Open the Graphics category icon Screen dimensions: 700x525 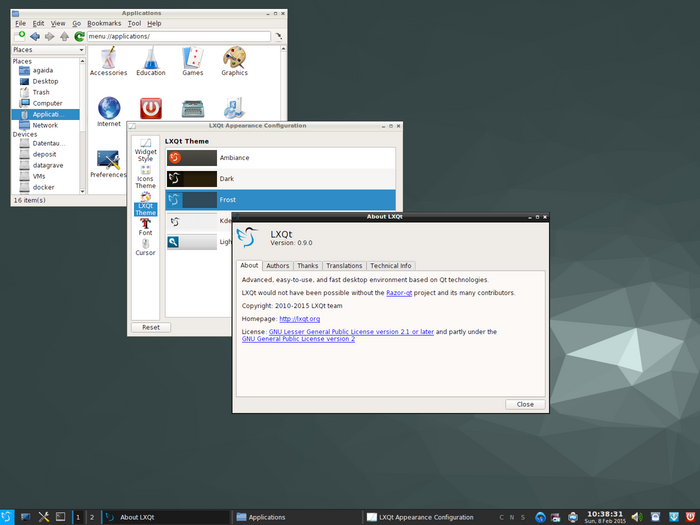(234, 60)
